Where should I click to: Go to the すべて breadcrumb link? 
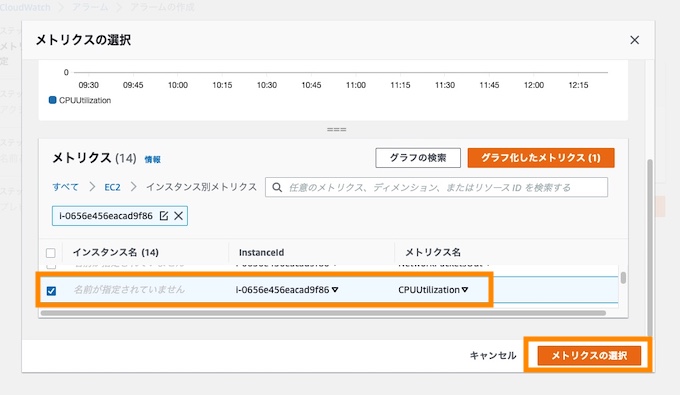point(65,187)
